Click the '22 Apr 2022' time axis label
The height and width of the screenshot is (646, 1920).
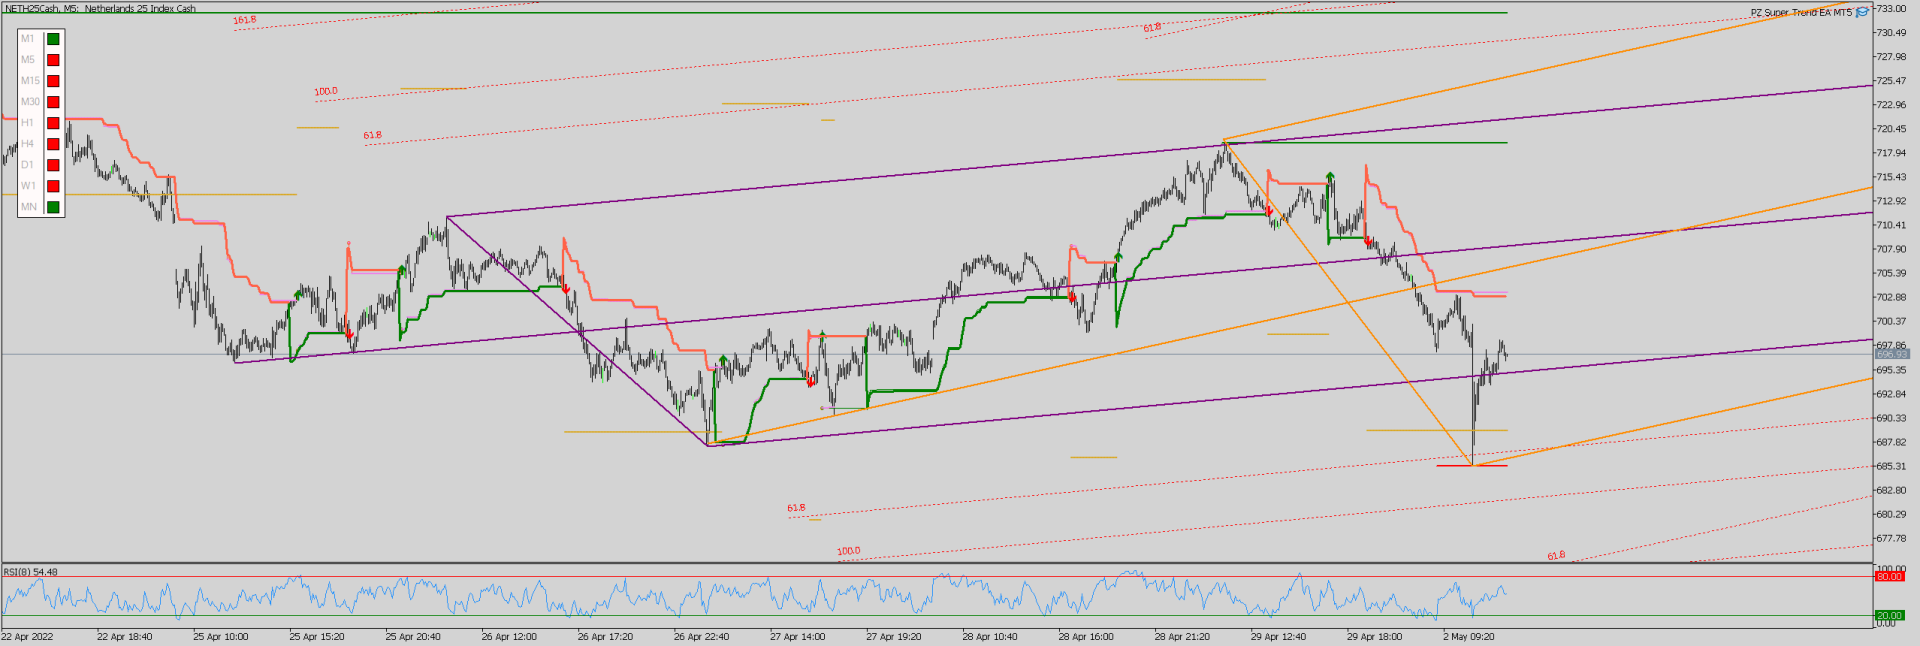(27, 636)
